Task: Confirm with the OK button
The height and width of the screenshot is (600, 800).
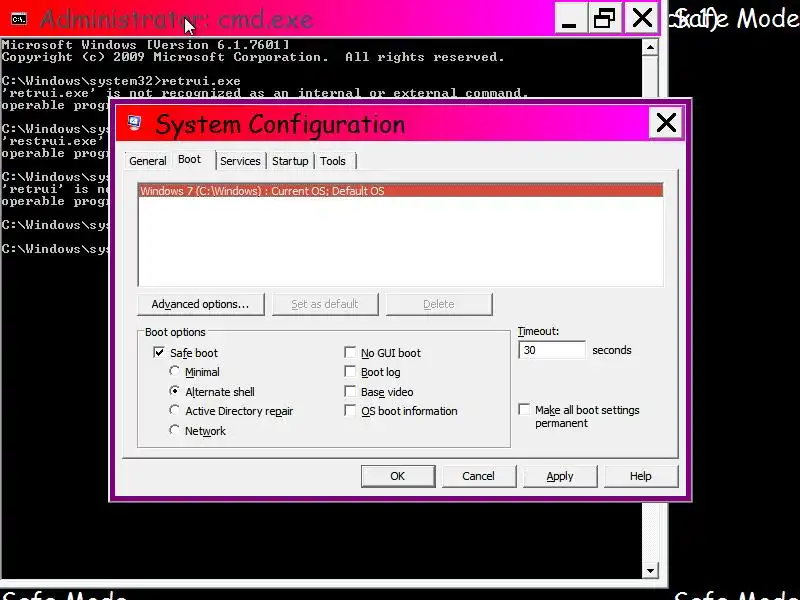Action: [x=398, y=476]
